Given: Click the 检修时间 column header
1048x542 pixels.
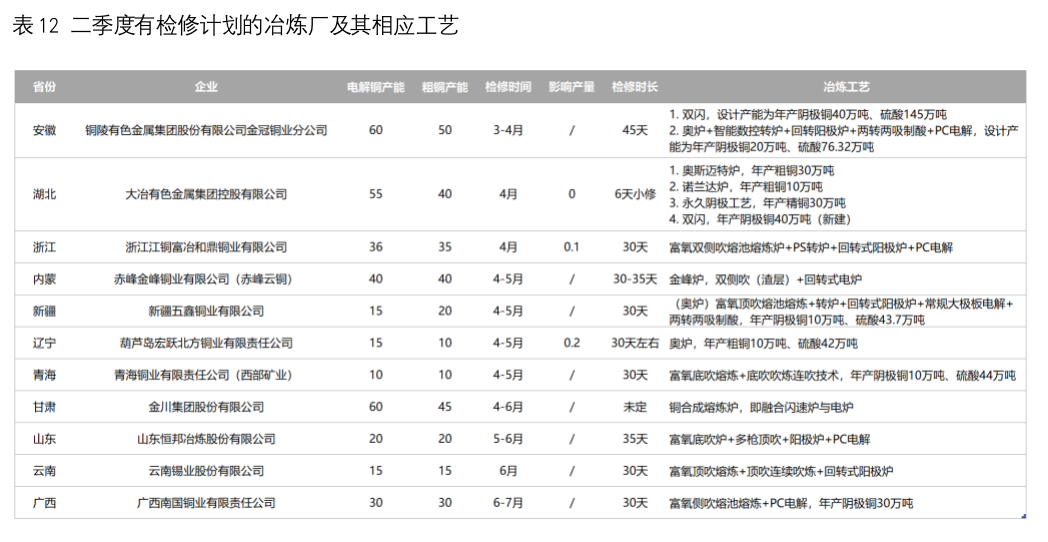Looking at the screenshot, I should tap(508, 87).
